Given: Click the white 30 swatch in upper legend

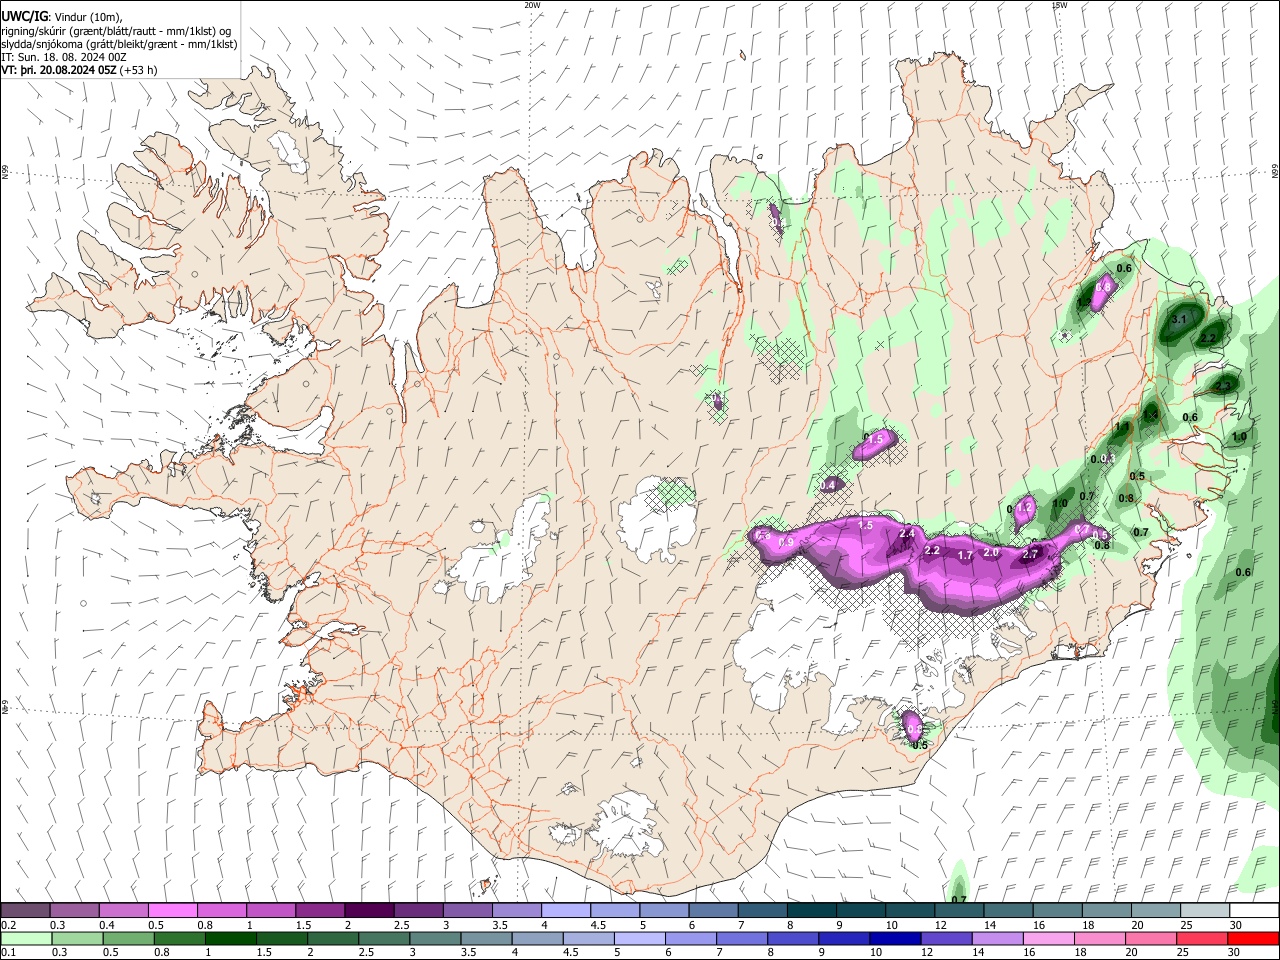Looking at the screenshot, I should coord(1254,911).
